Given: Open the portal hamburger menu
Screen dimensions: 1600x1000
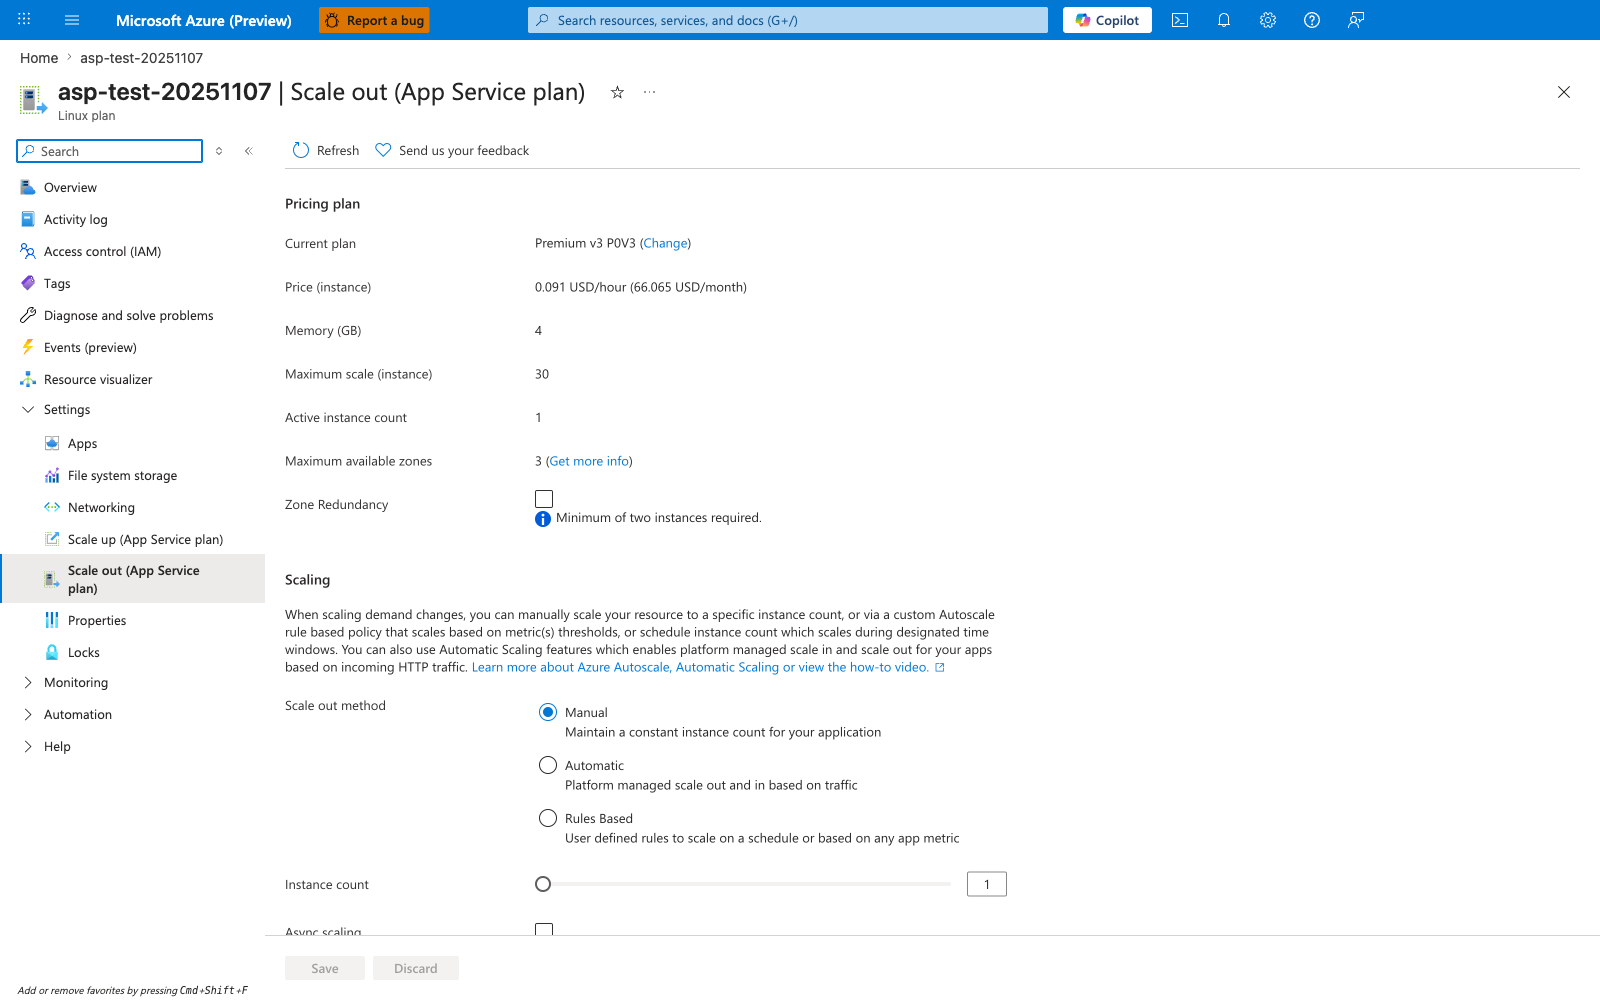Looking at the screenshot, I should pyautogui.click(x=72, y=20).
